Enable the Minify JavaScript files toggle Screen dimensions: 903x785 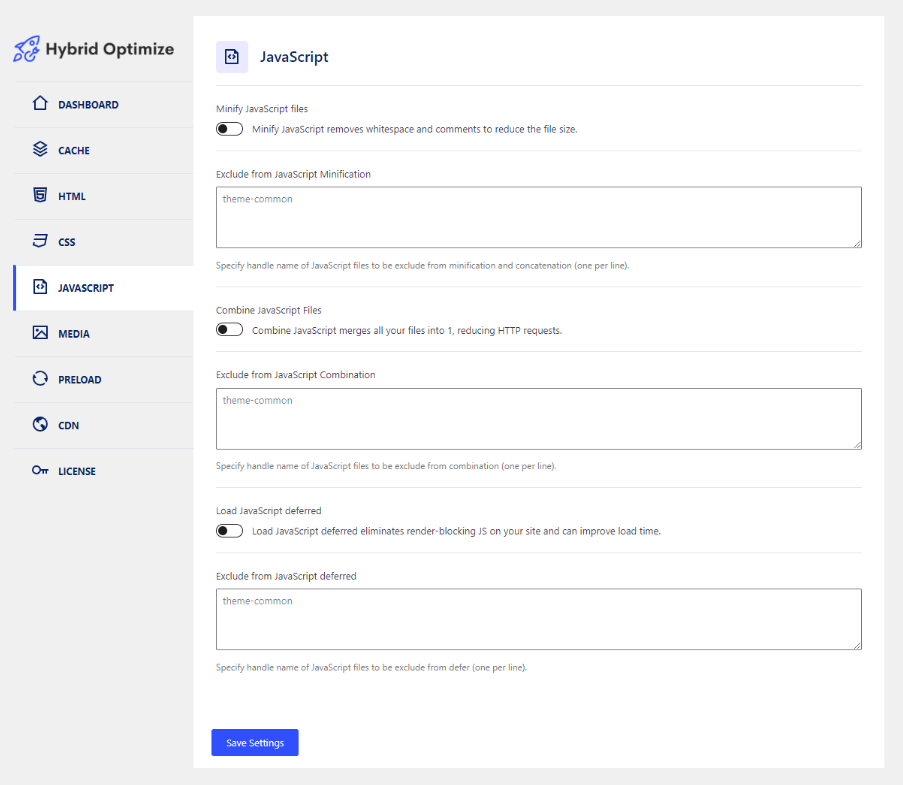(x=229, y=129)
